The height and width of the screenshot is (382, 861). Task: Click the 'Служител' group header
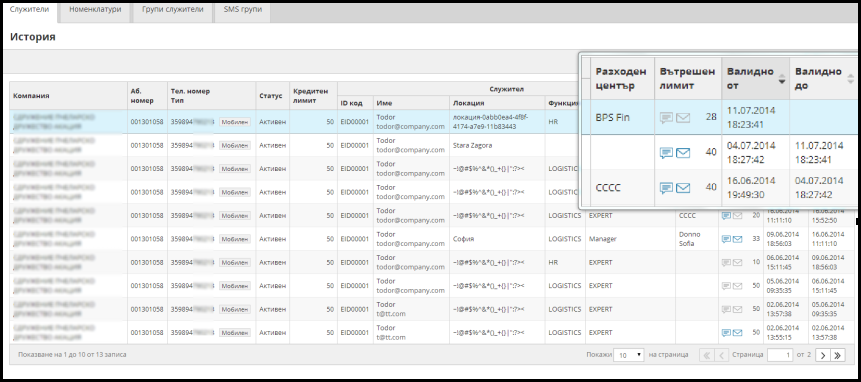[507, 88]
